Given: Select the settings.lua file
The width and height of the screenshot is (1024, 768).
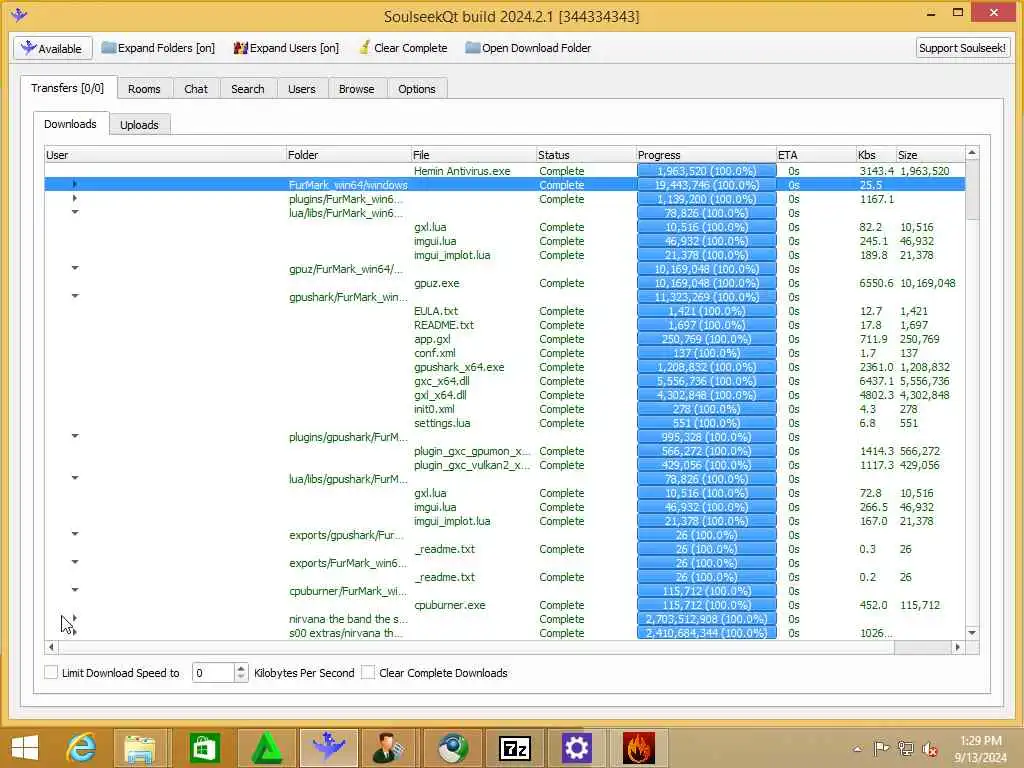Looking at the screenshot, I should pyautogui.click(x=442, y=423).
